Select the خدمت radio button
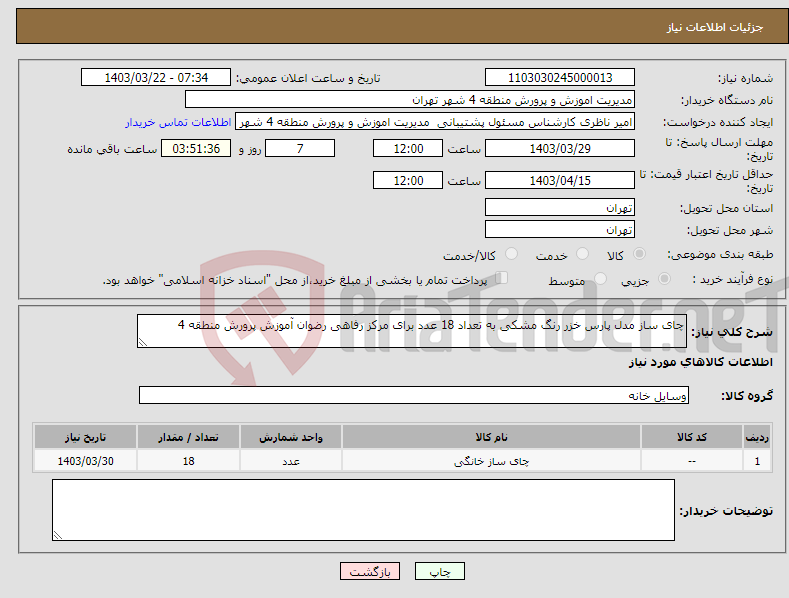The height and width of the screenshot is (598, 789). tap(582, 254)
